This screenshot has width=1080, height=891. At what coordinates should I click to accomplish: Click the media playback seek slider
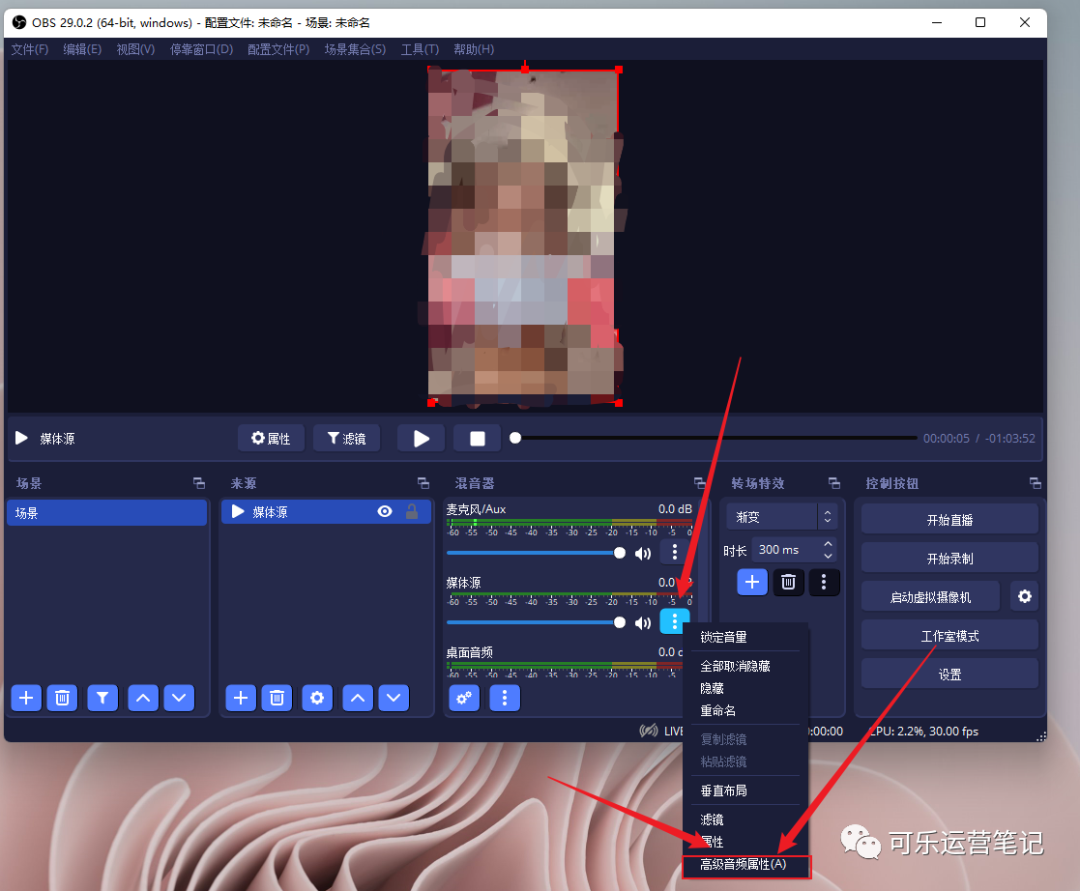[714, 438]
